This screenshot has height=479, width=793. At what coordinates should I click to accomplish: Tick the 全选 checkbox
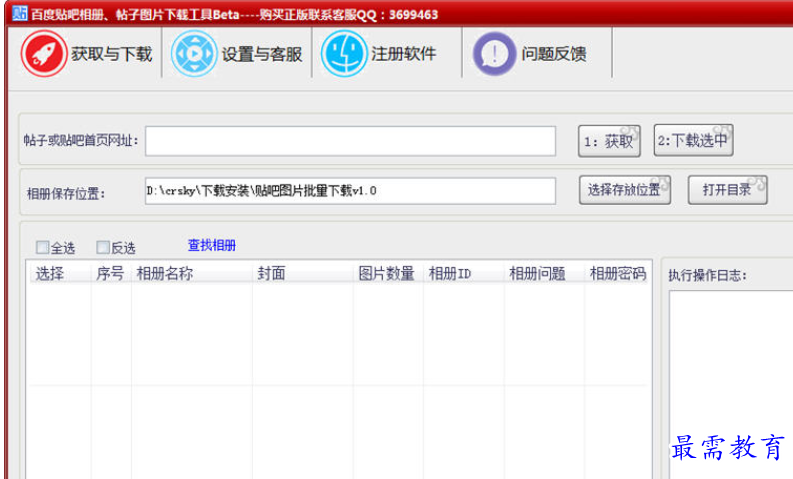(42, 247)
